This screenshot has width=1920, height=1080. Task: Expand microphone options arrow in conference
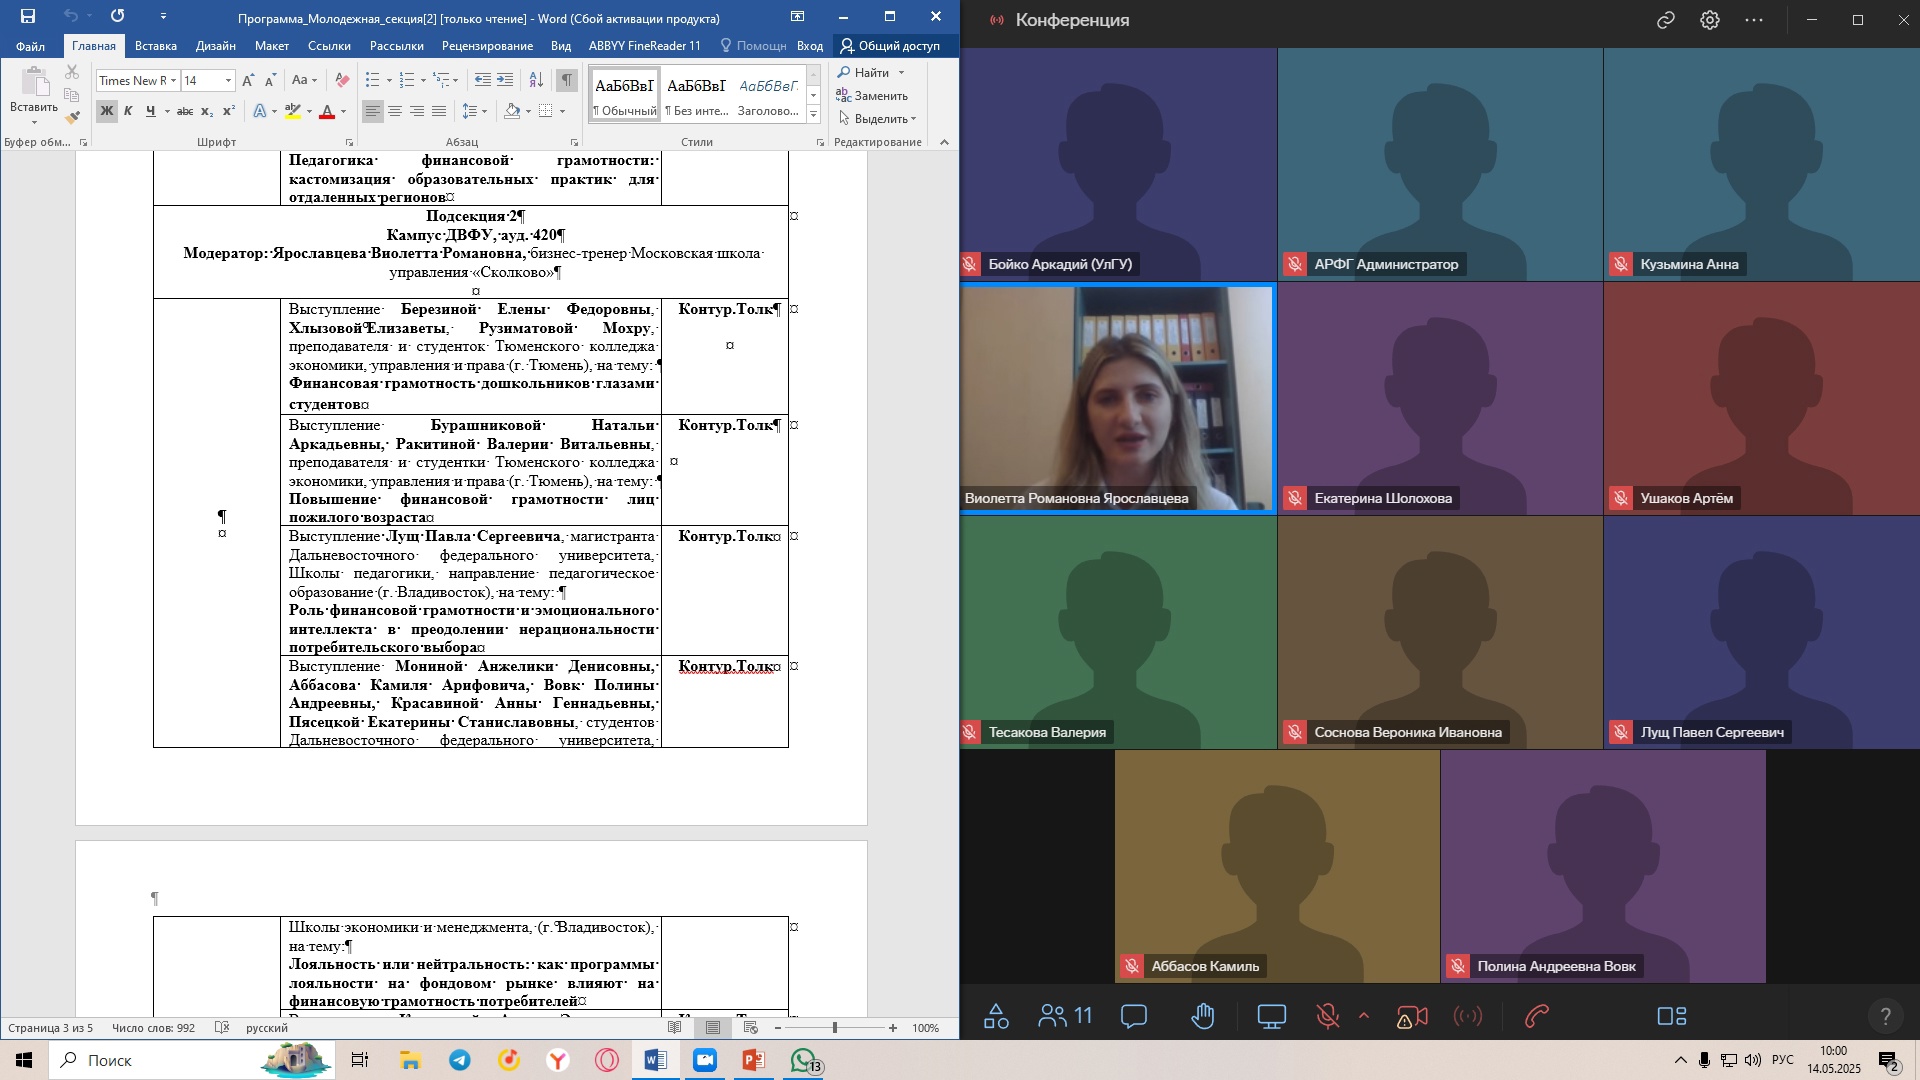coord(1364,1016)
